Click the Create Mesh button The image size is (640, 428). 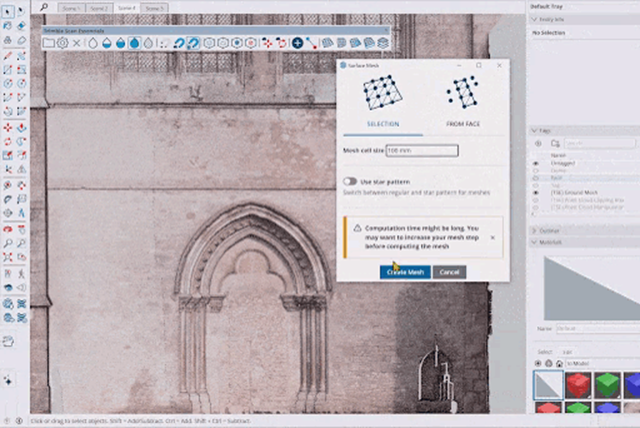[405, 272]
